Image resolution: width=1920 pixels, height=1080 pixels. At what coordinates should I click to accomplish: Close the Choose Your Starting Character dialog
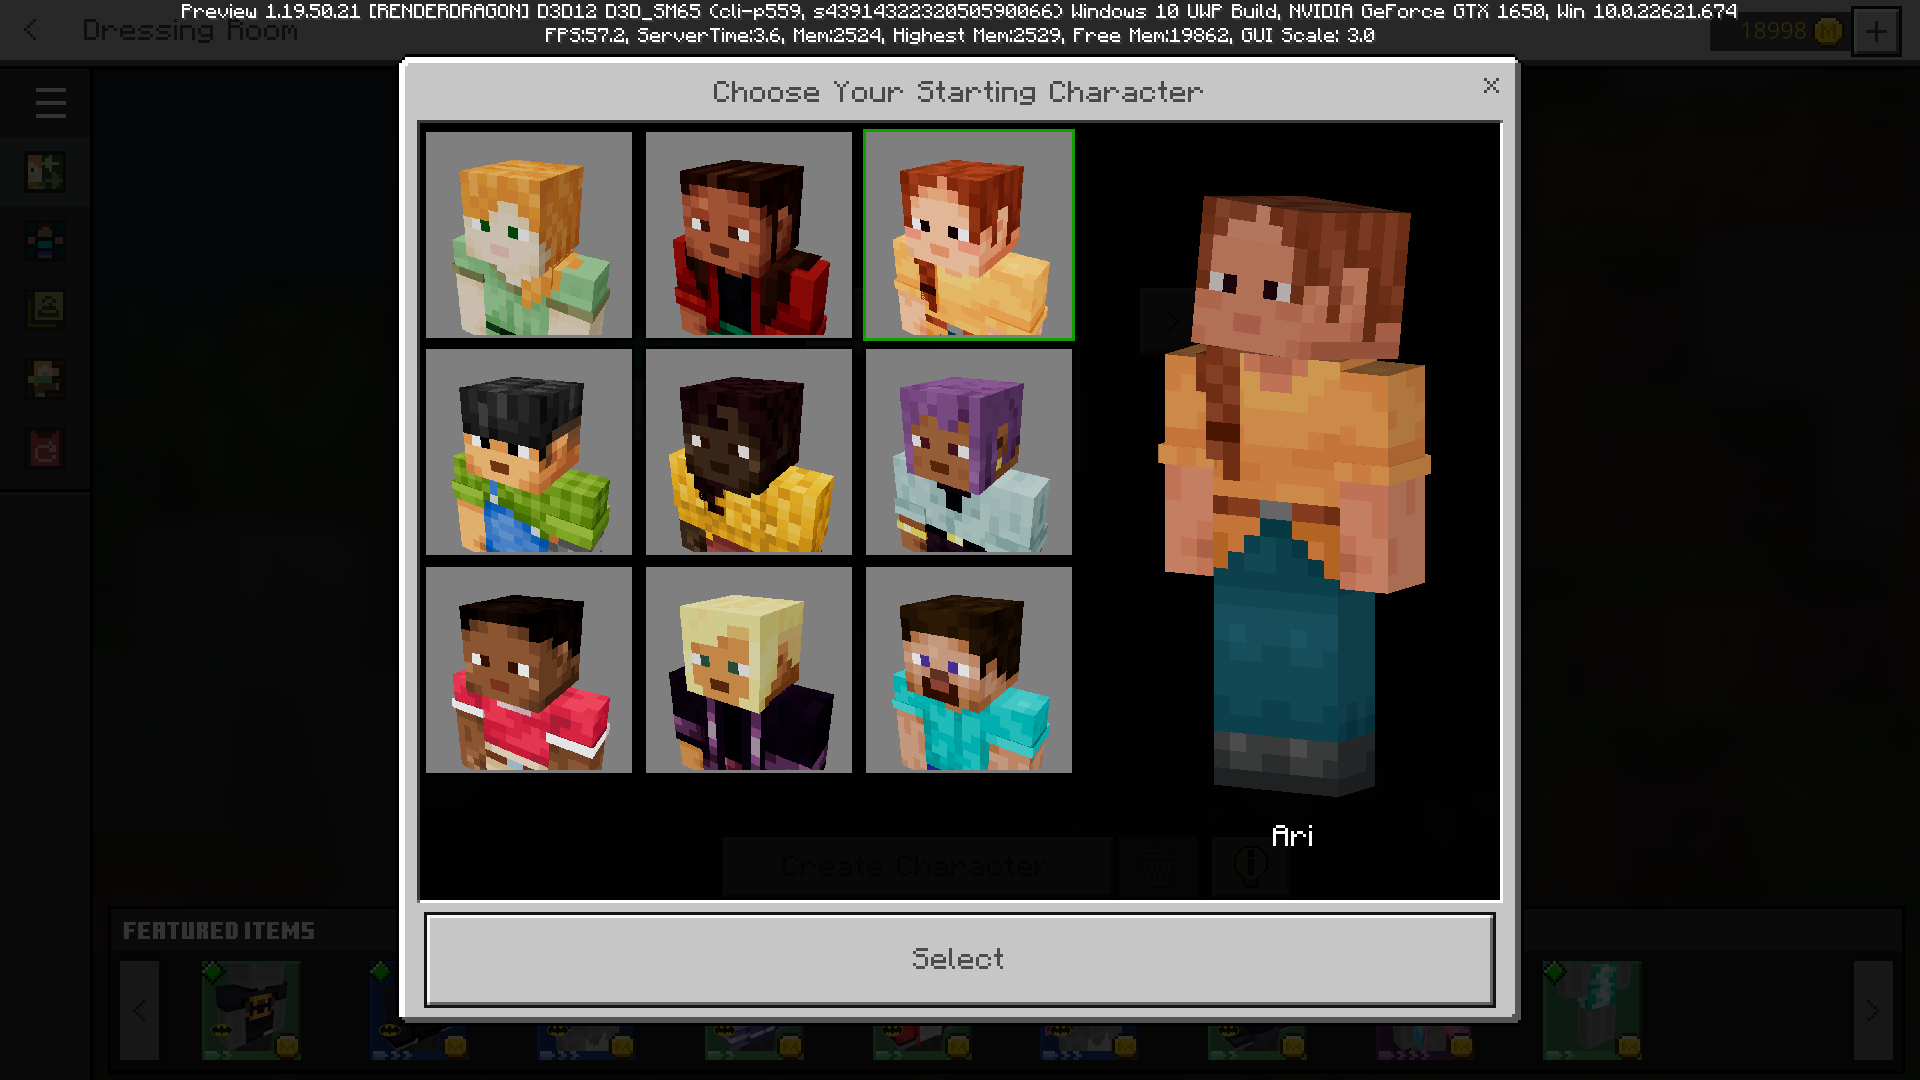click(x=1491, y=86)
